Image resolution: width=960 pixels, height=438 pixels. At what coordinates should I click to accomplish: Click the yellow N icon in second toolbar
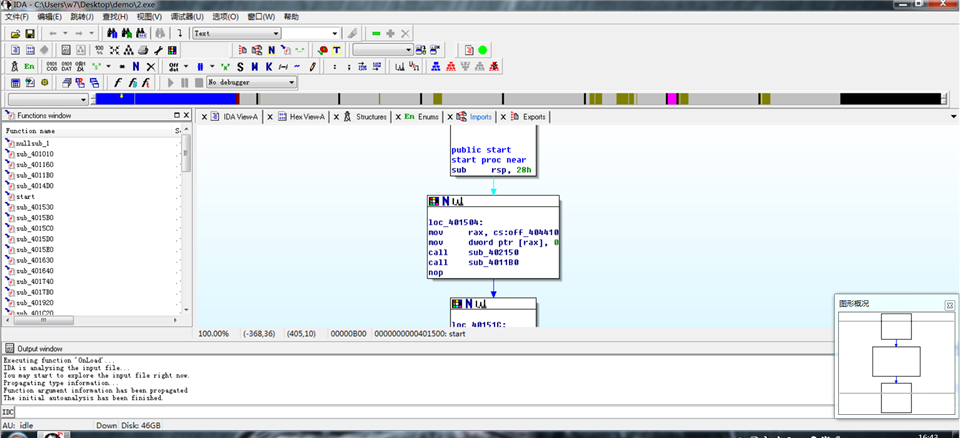[271, 50]
